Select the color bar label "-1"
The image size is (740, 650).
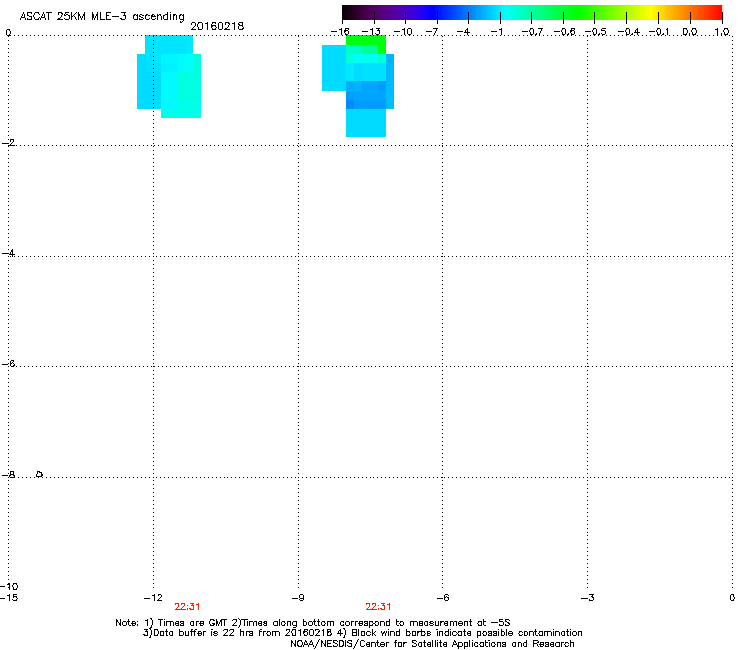pos(496,32)
